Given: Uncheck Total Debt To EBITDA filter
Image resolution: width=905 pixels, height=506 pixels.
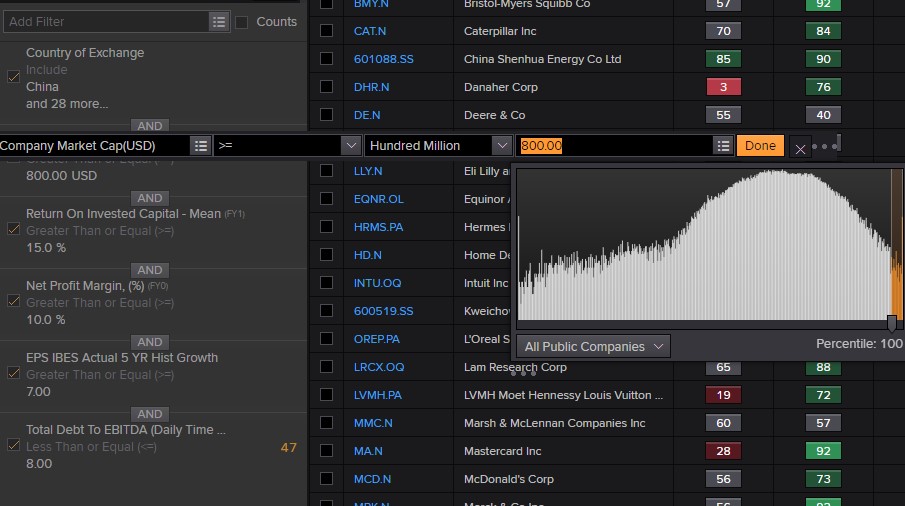Looking at the screenshot, I should point(13,445).
